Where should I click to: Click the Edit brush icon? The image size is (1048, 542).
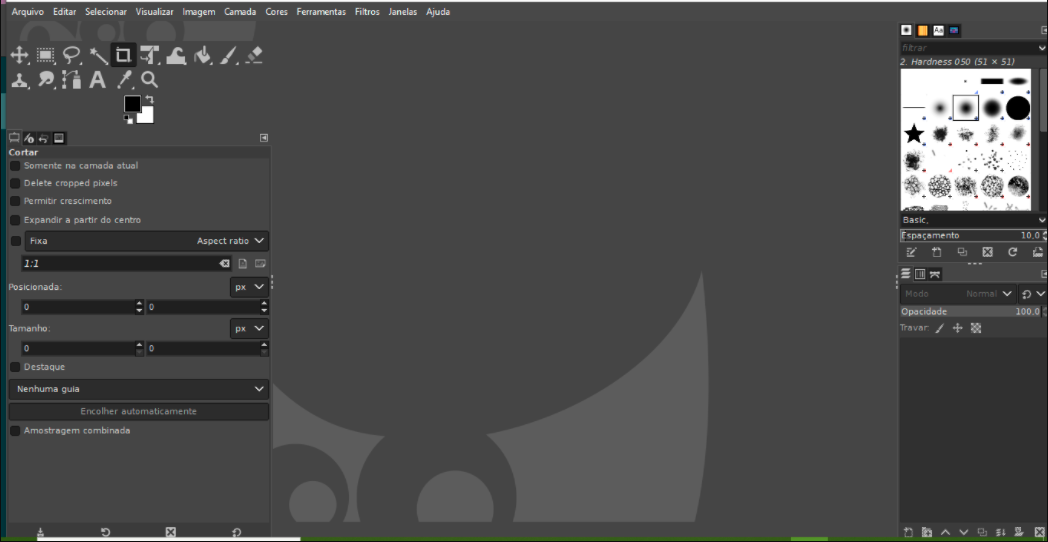pos(910,252)
